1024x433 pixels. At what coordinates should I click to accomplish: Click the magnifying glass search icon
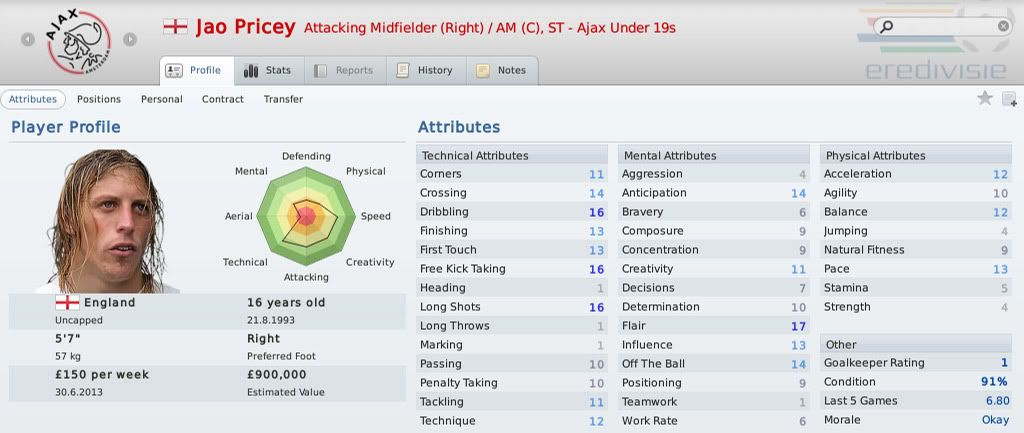(886, 27)
